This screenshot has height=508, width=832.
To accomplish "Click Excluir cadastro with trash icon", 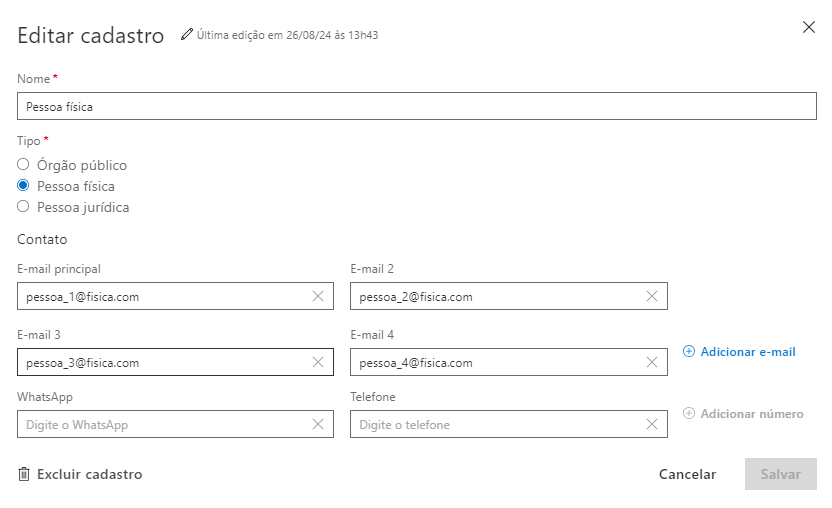I will 80,474.
